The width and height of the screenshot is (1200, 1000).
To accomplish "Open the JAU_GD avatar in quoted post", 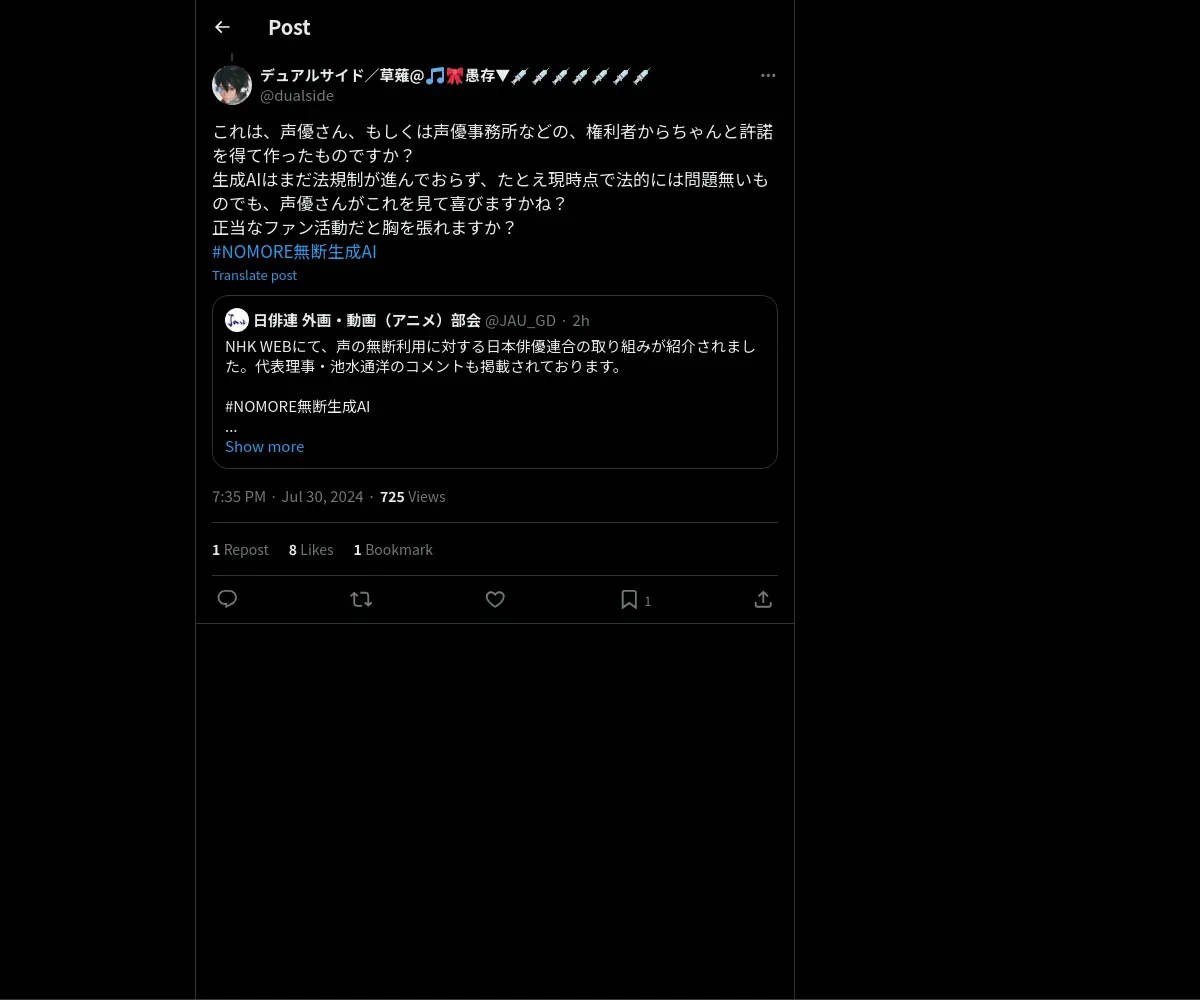I will 237,320.
